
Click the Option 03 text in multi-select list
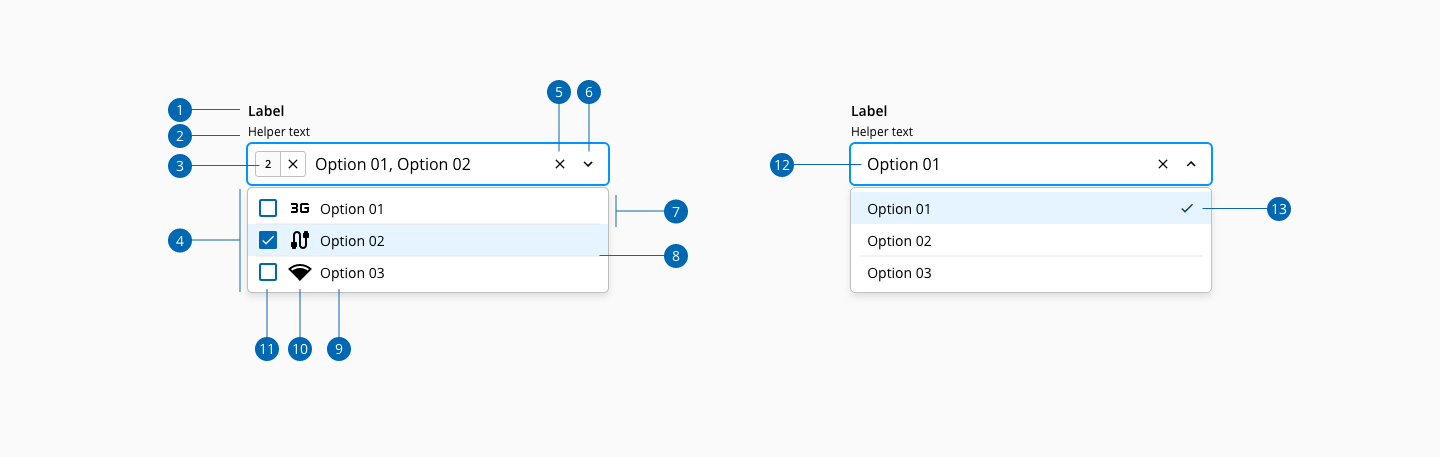[x=352, y=273]
